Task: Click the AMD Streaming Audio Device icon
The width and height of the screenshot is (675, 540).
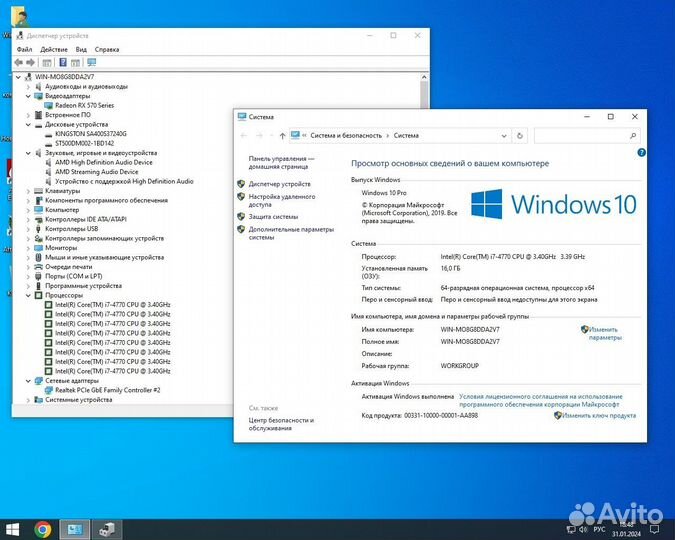Action: click(x=49, y=172)
